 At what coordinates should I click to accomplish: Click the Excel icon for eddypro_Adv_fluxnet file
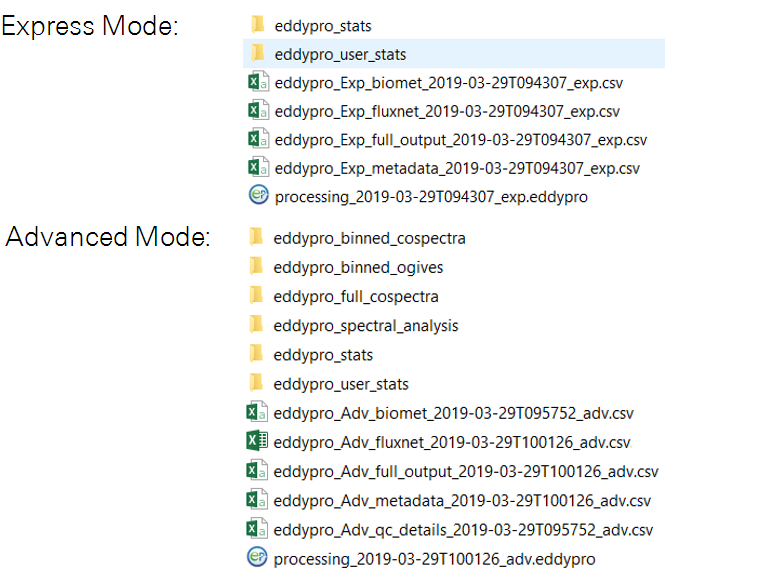pos(257,441)
